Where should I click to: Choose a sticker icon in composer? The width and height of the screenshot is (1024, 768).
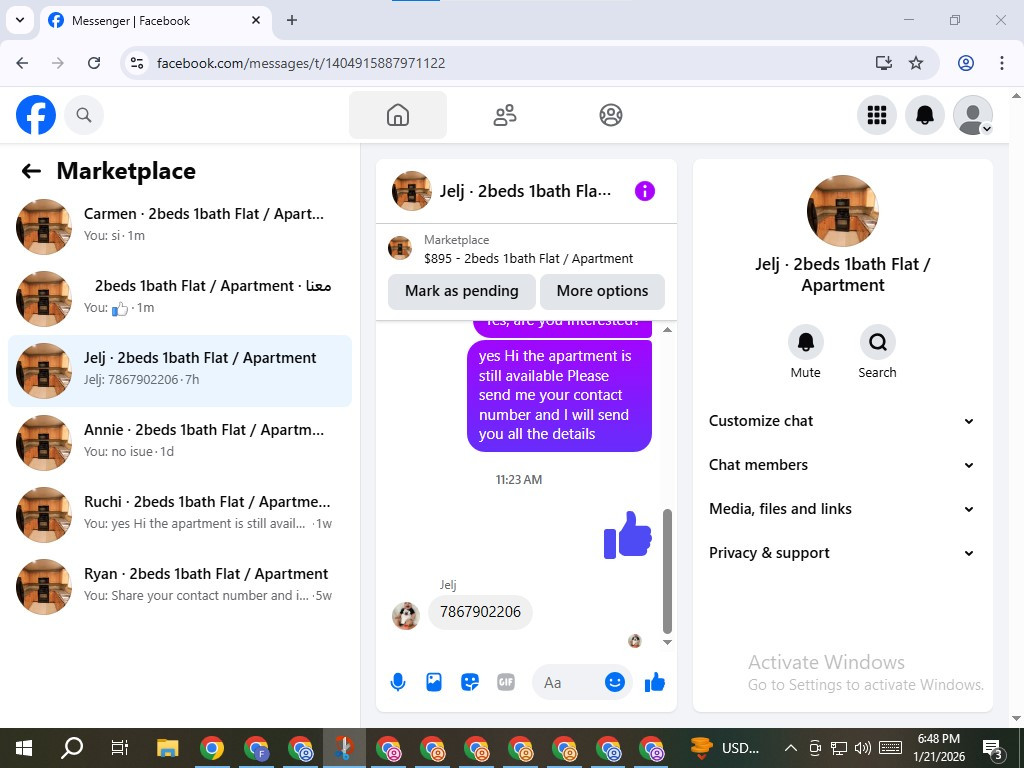pos(470,682)
